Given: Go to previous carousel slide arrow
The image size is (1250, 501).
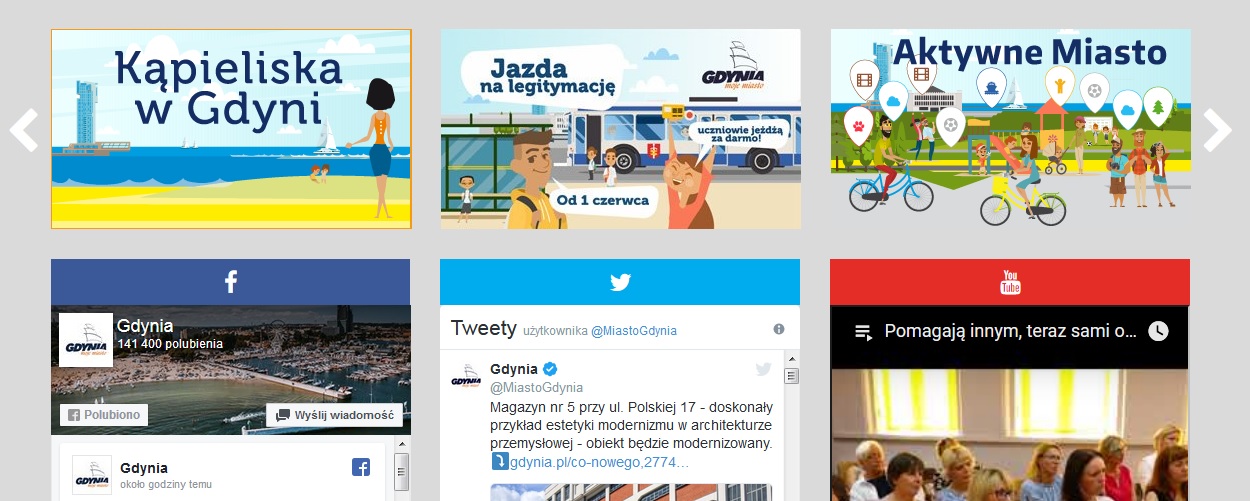Looking at the screenshot, I should coord(24,130).
